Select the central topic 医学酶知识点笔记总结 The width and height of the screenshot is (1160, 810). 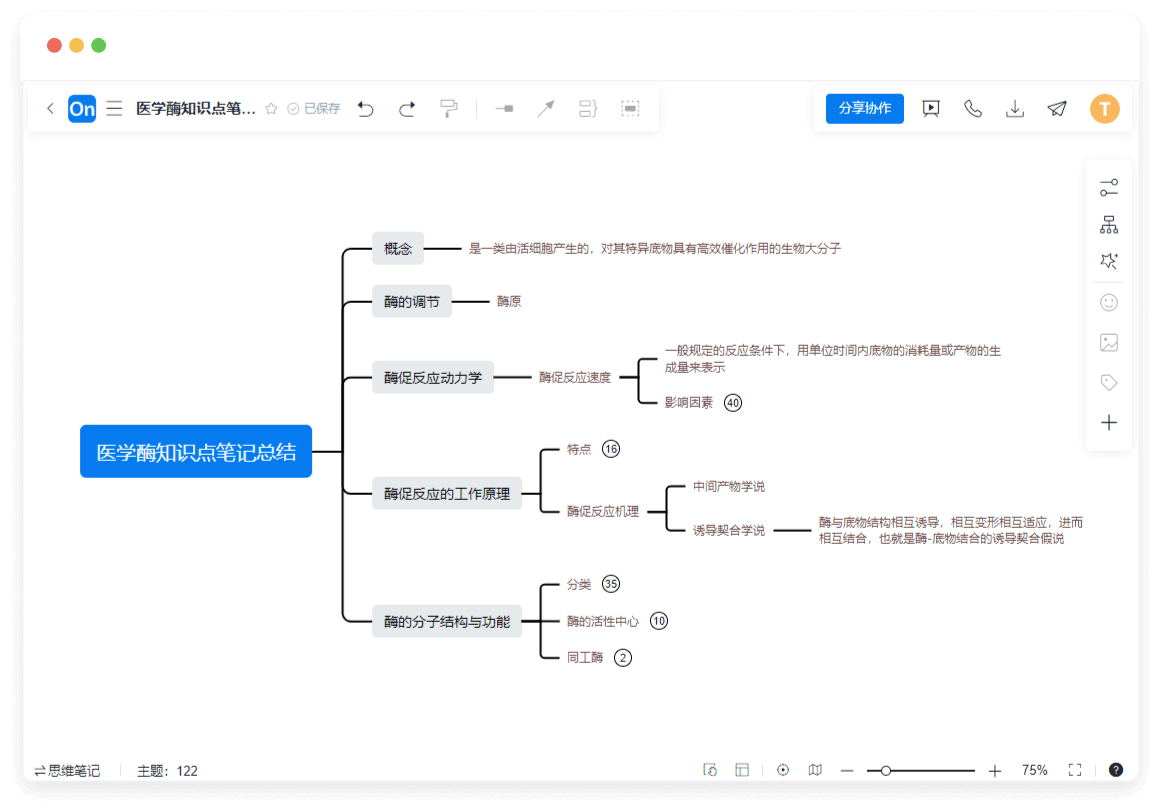[196, 451]
